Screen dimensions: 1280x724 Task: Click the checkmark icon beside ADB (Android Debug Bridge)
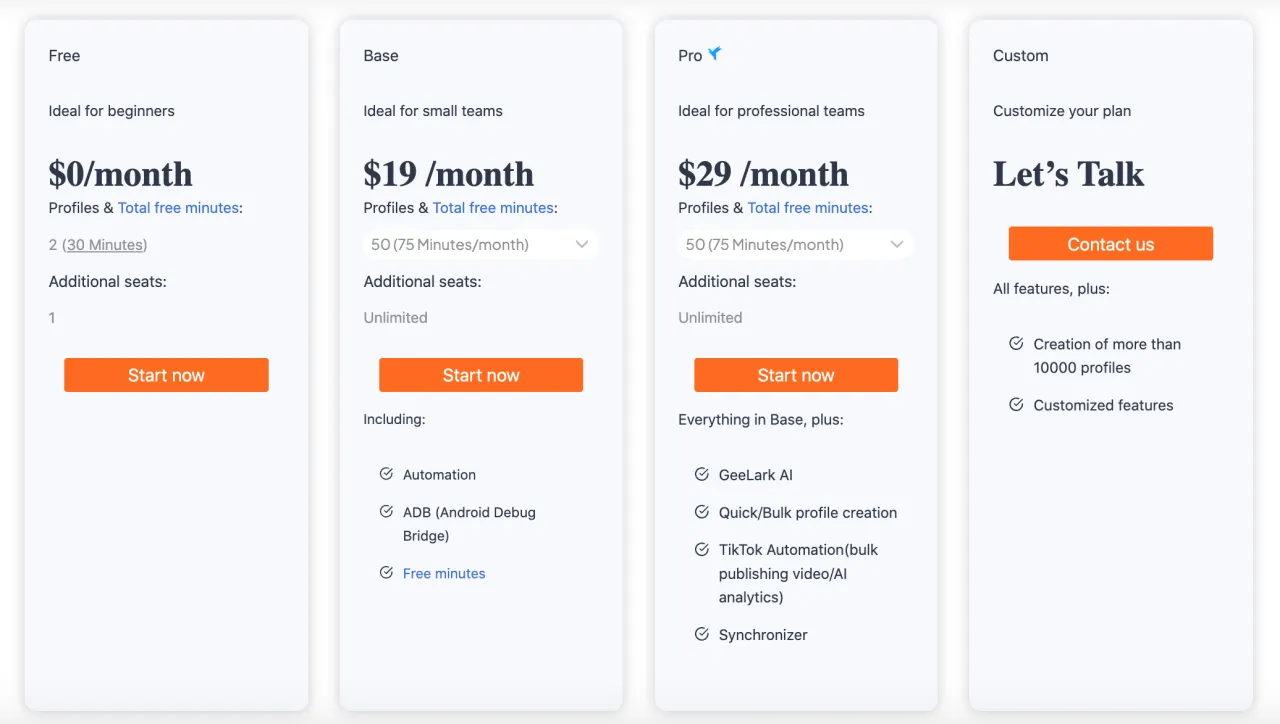[x=386, y=511]
